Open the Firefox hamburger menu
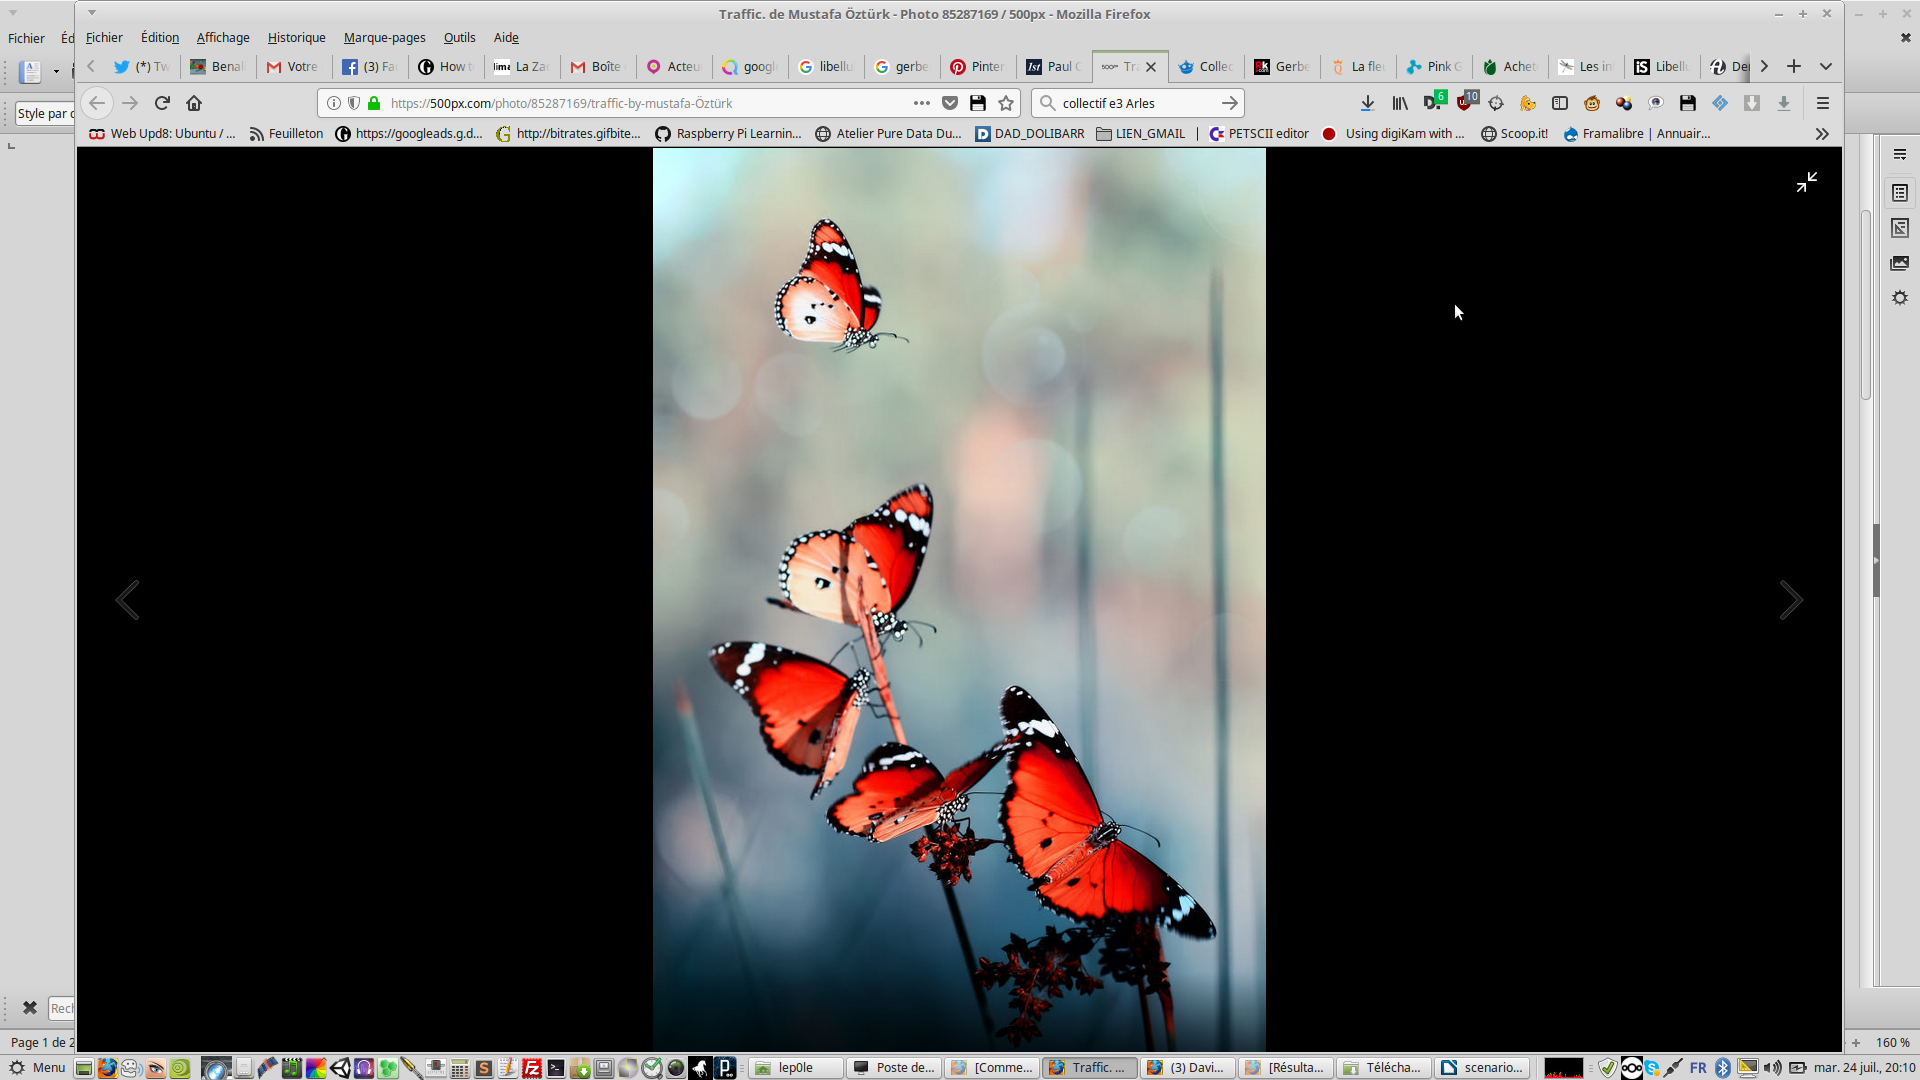Image resolution: width=1920 pixels, height=1080 pixels. point(1822,103)
